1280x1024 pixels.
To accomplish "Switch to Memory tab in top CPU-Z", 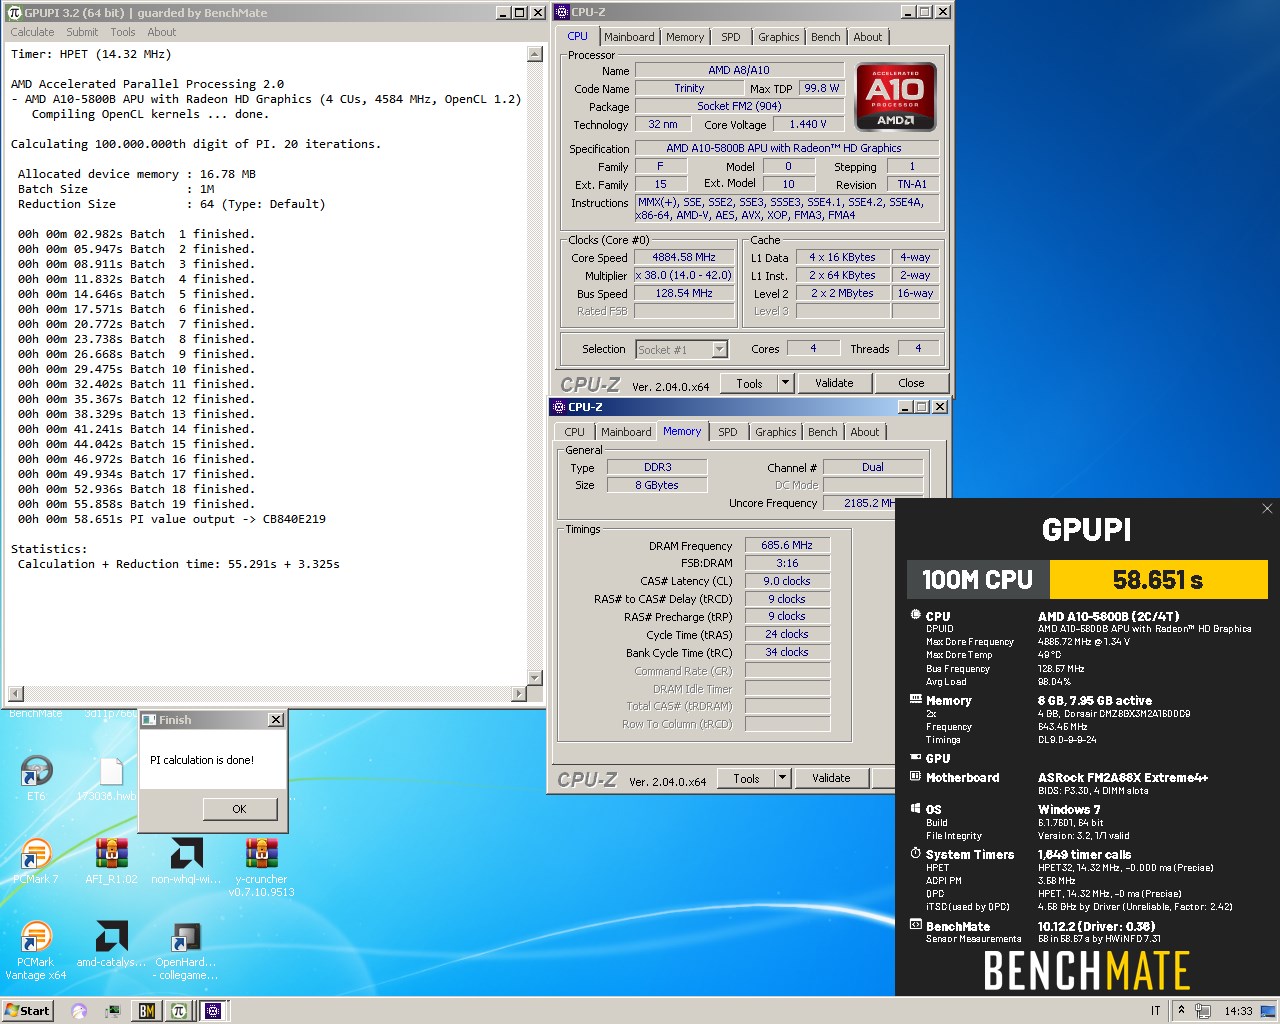I will [x=685, y=37].
